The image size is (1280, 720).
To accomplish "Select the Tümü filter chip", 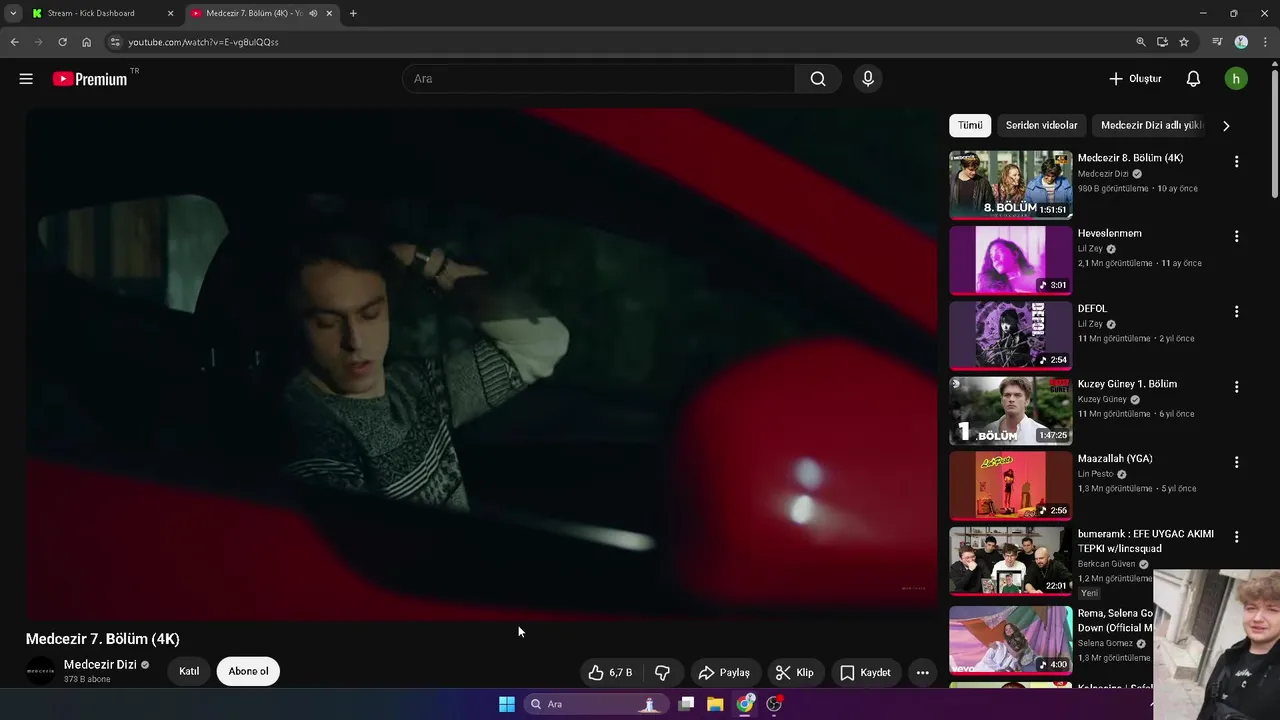I will [970, 125].
